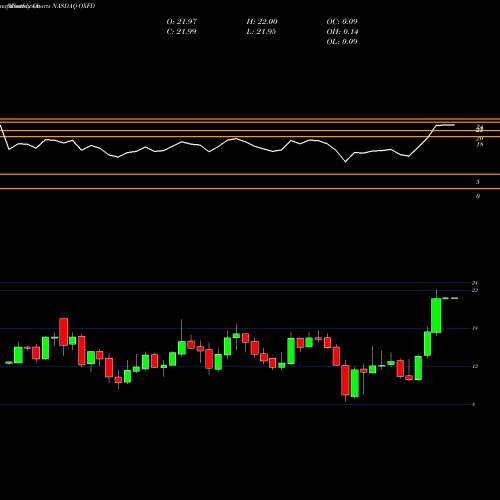Click the '18' indicator axis label
The width and height of the screenshot is (500, 500).
click(x=480, y=145)
